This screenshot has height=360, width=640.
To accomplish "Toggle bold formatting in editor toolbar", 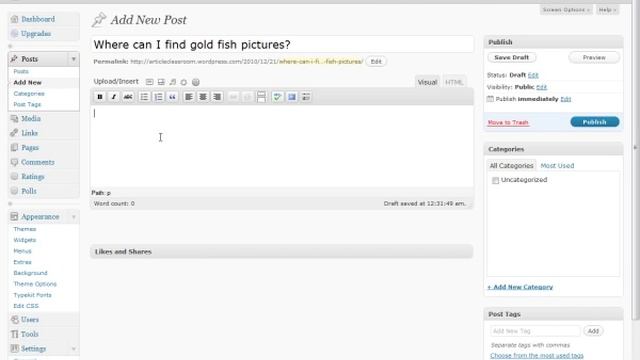I will pos(100,97).
